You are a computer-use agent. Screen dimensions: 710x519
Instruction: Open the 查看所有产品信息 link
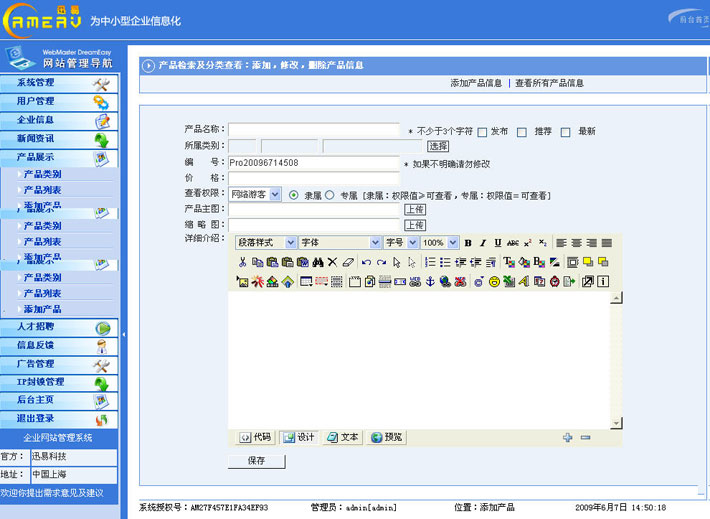[549, 83]
